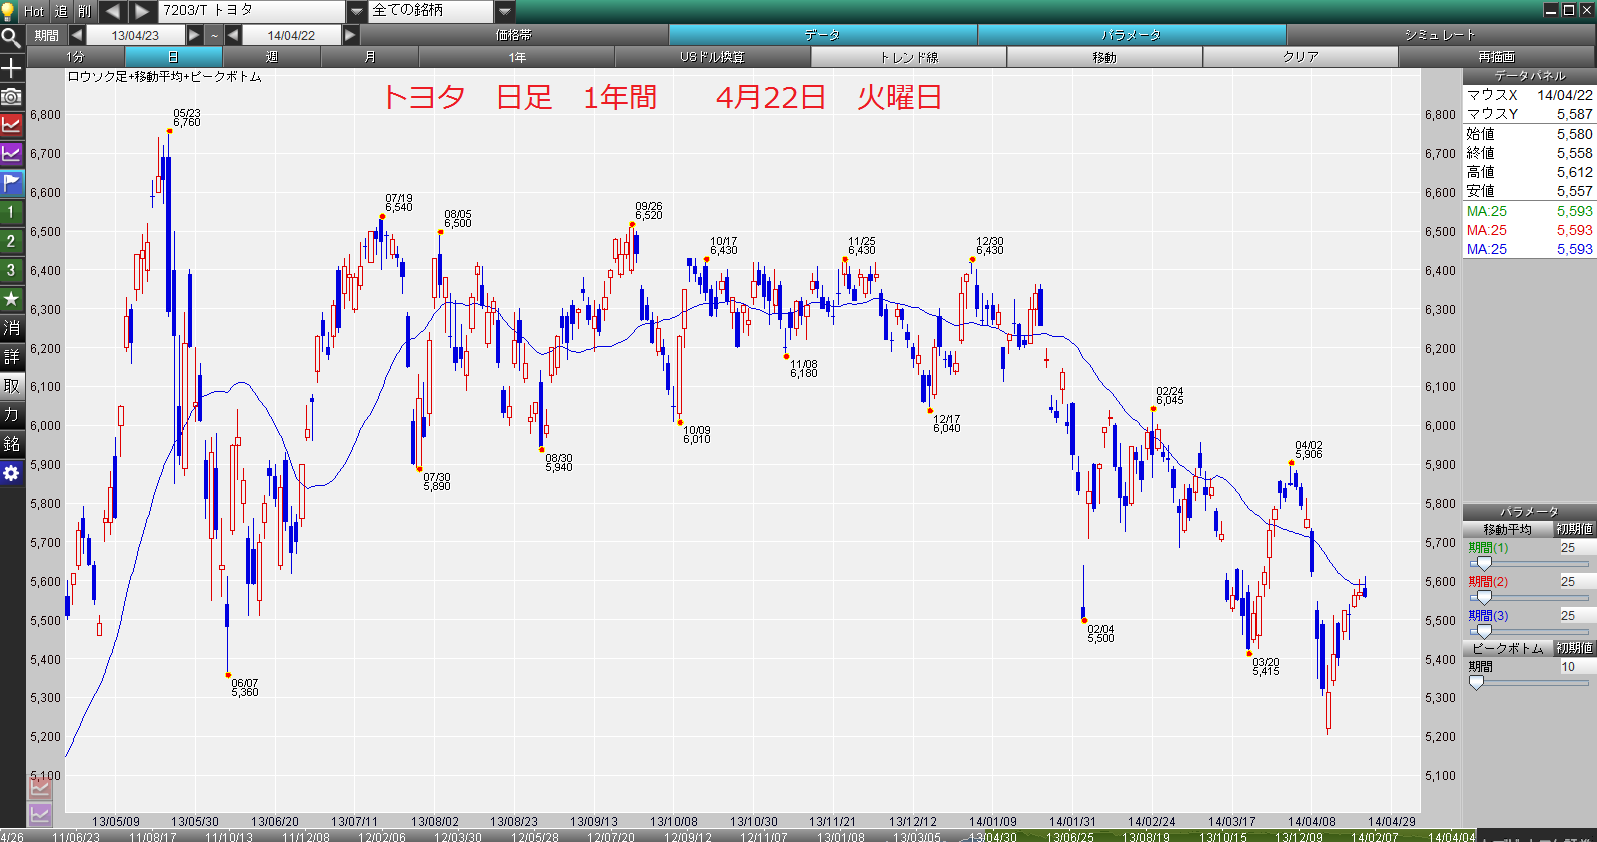
Task: Select the green preset 2 button
Action: pos(11,241)
